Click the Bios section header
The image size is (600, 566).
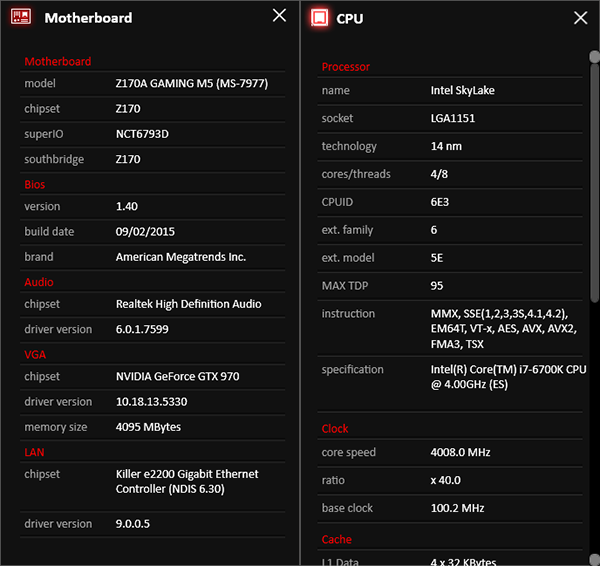35,184
